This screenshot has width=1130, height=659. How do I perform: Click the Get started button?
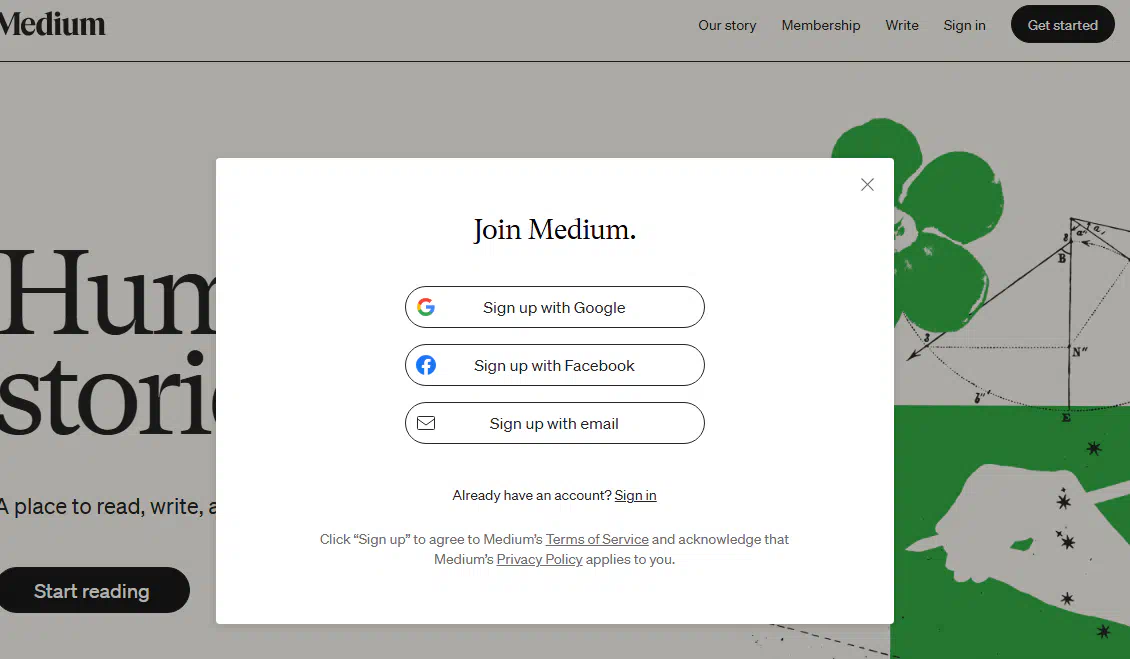point(1062,25)
